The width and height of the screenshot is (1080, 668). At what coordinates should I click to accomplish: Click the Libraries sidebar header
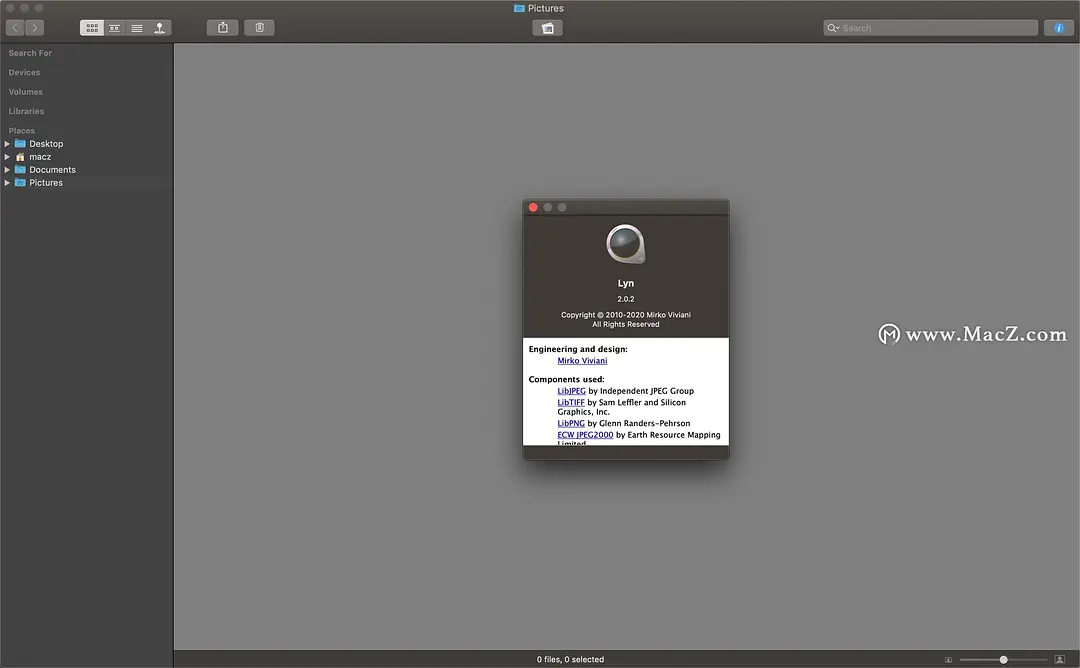pos(26,111)
